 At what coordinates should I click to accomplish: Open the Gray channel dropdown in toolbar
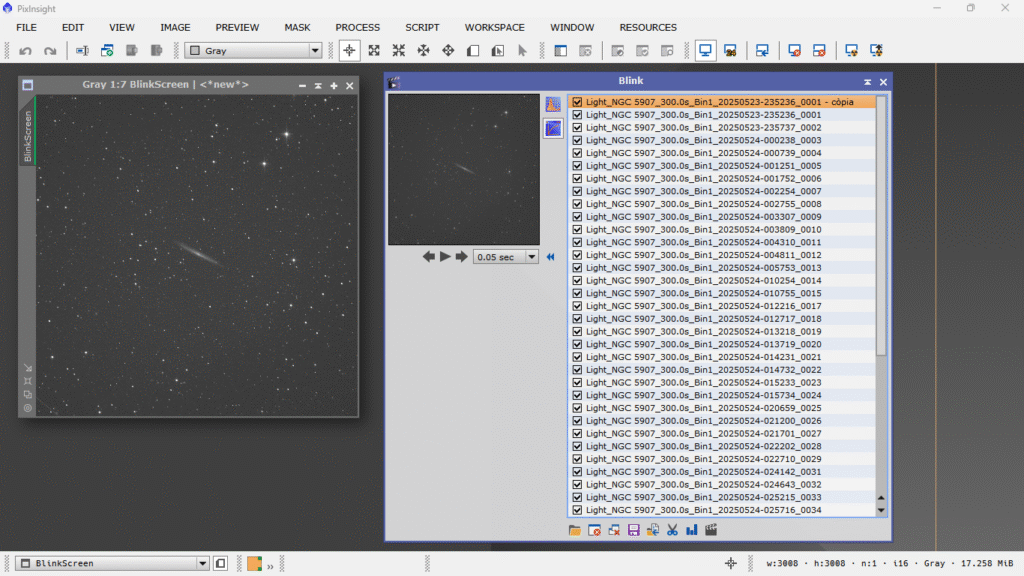point(315,50)
